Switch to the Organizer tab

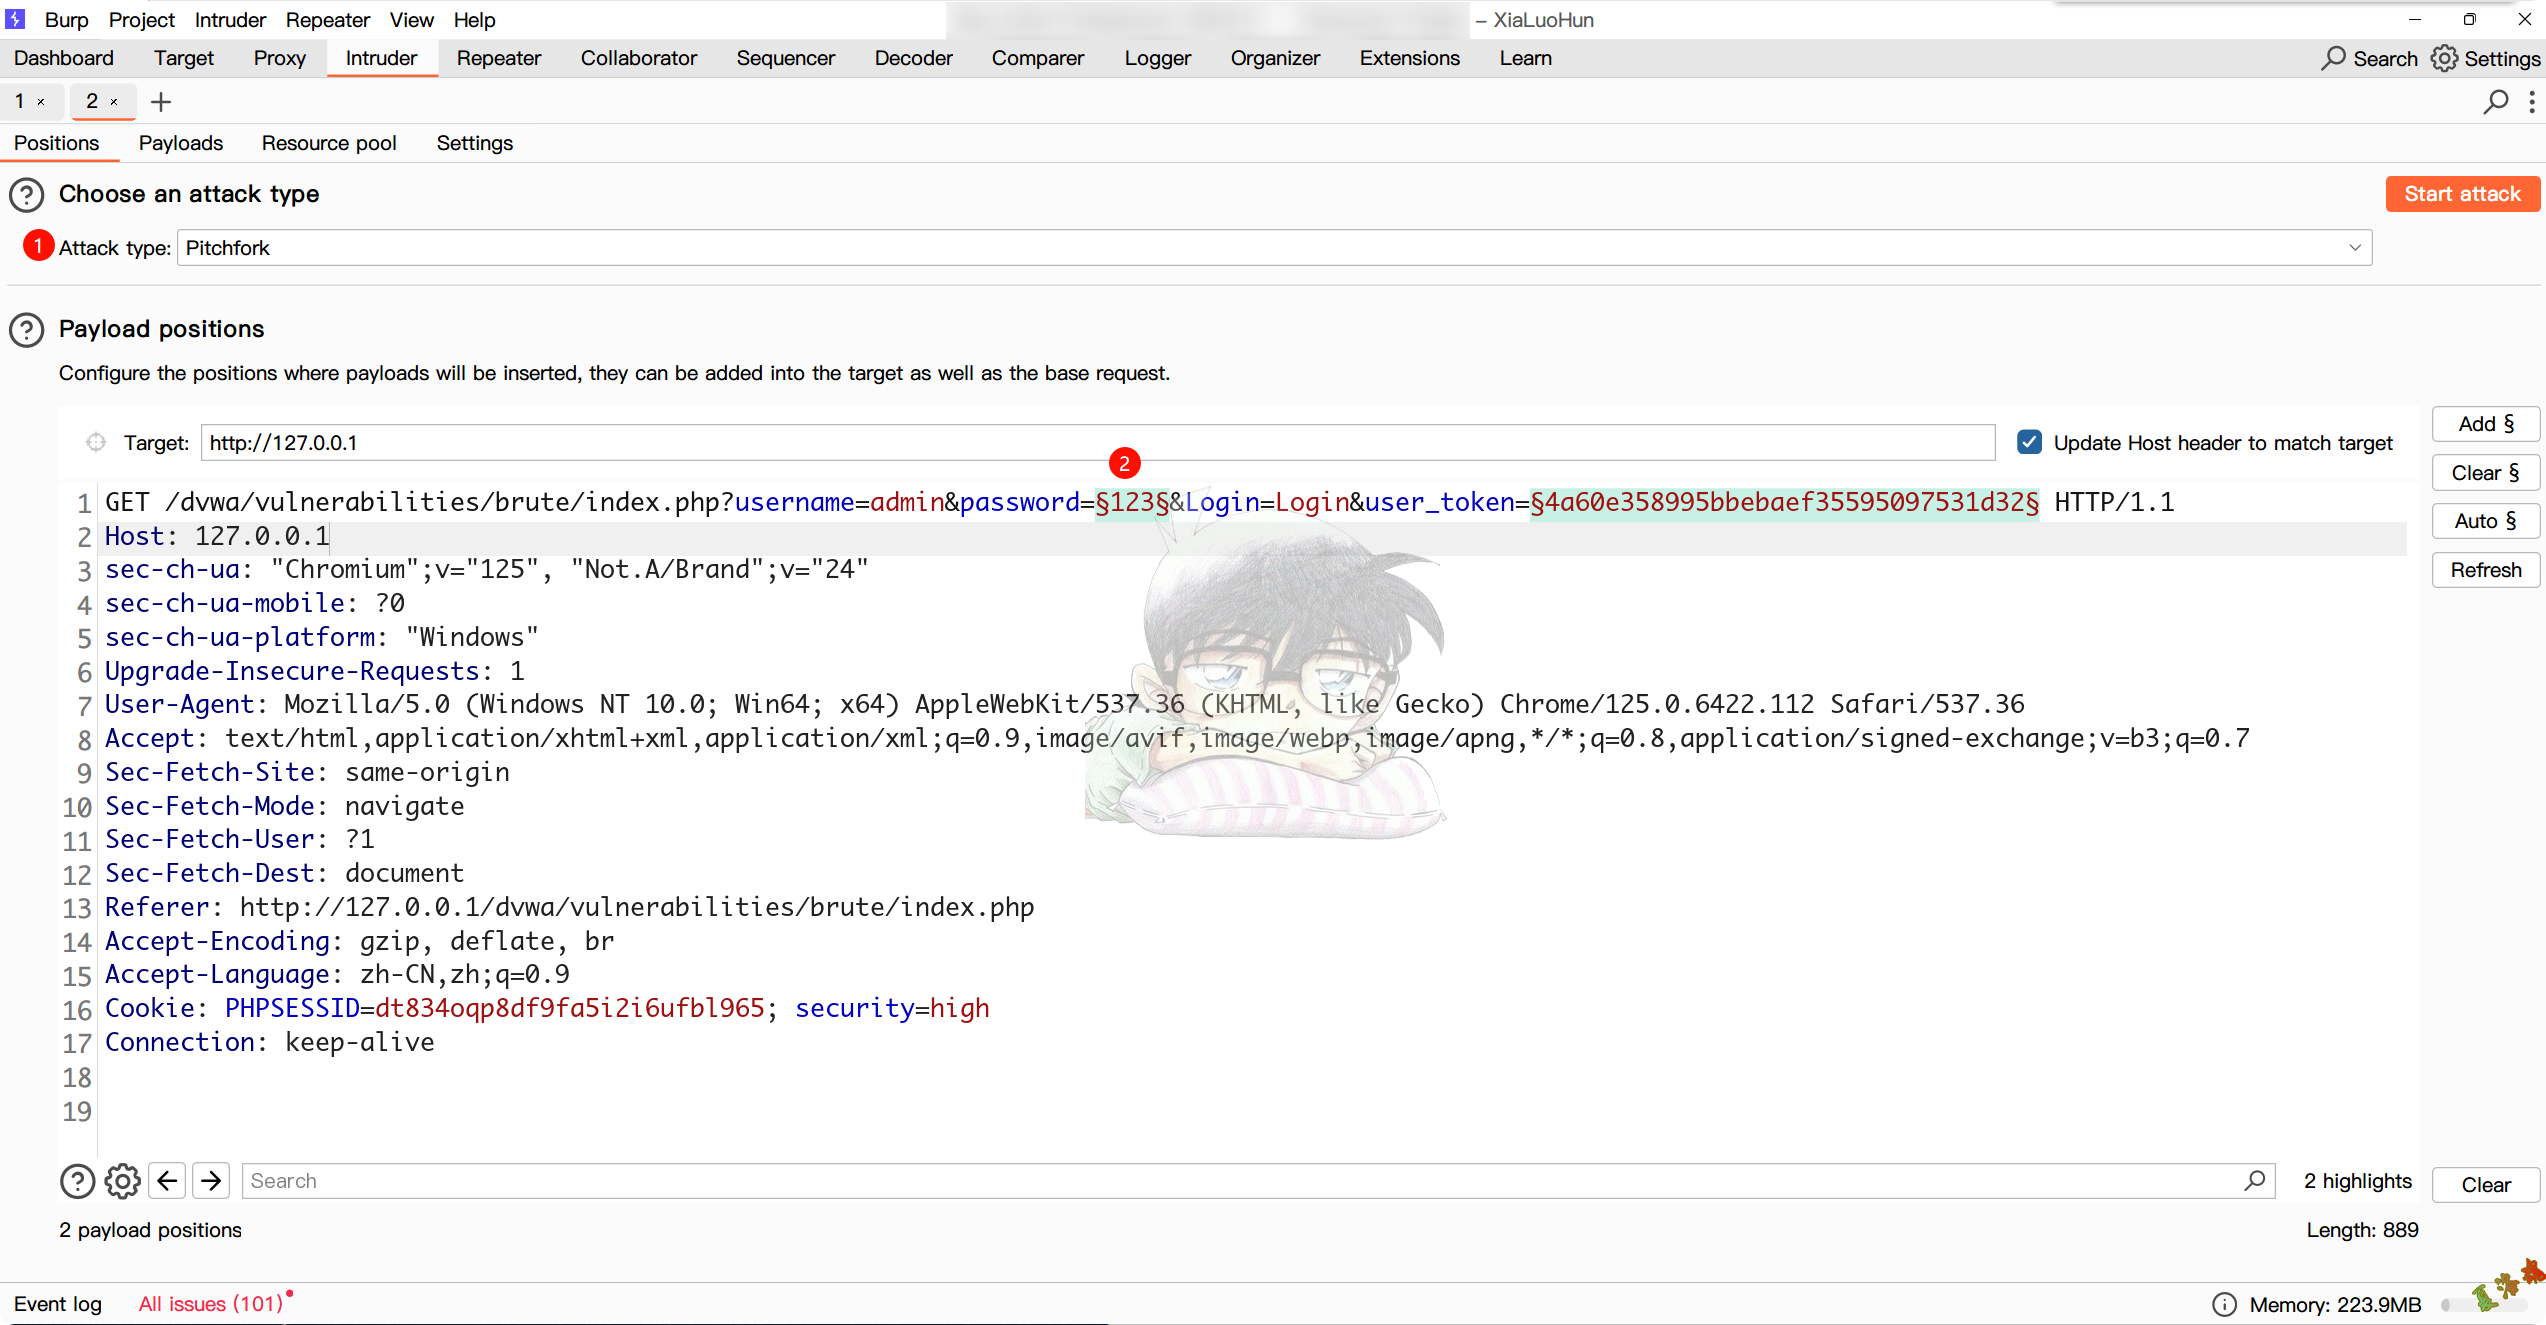1275,58
